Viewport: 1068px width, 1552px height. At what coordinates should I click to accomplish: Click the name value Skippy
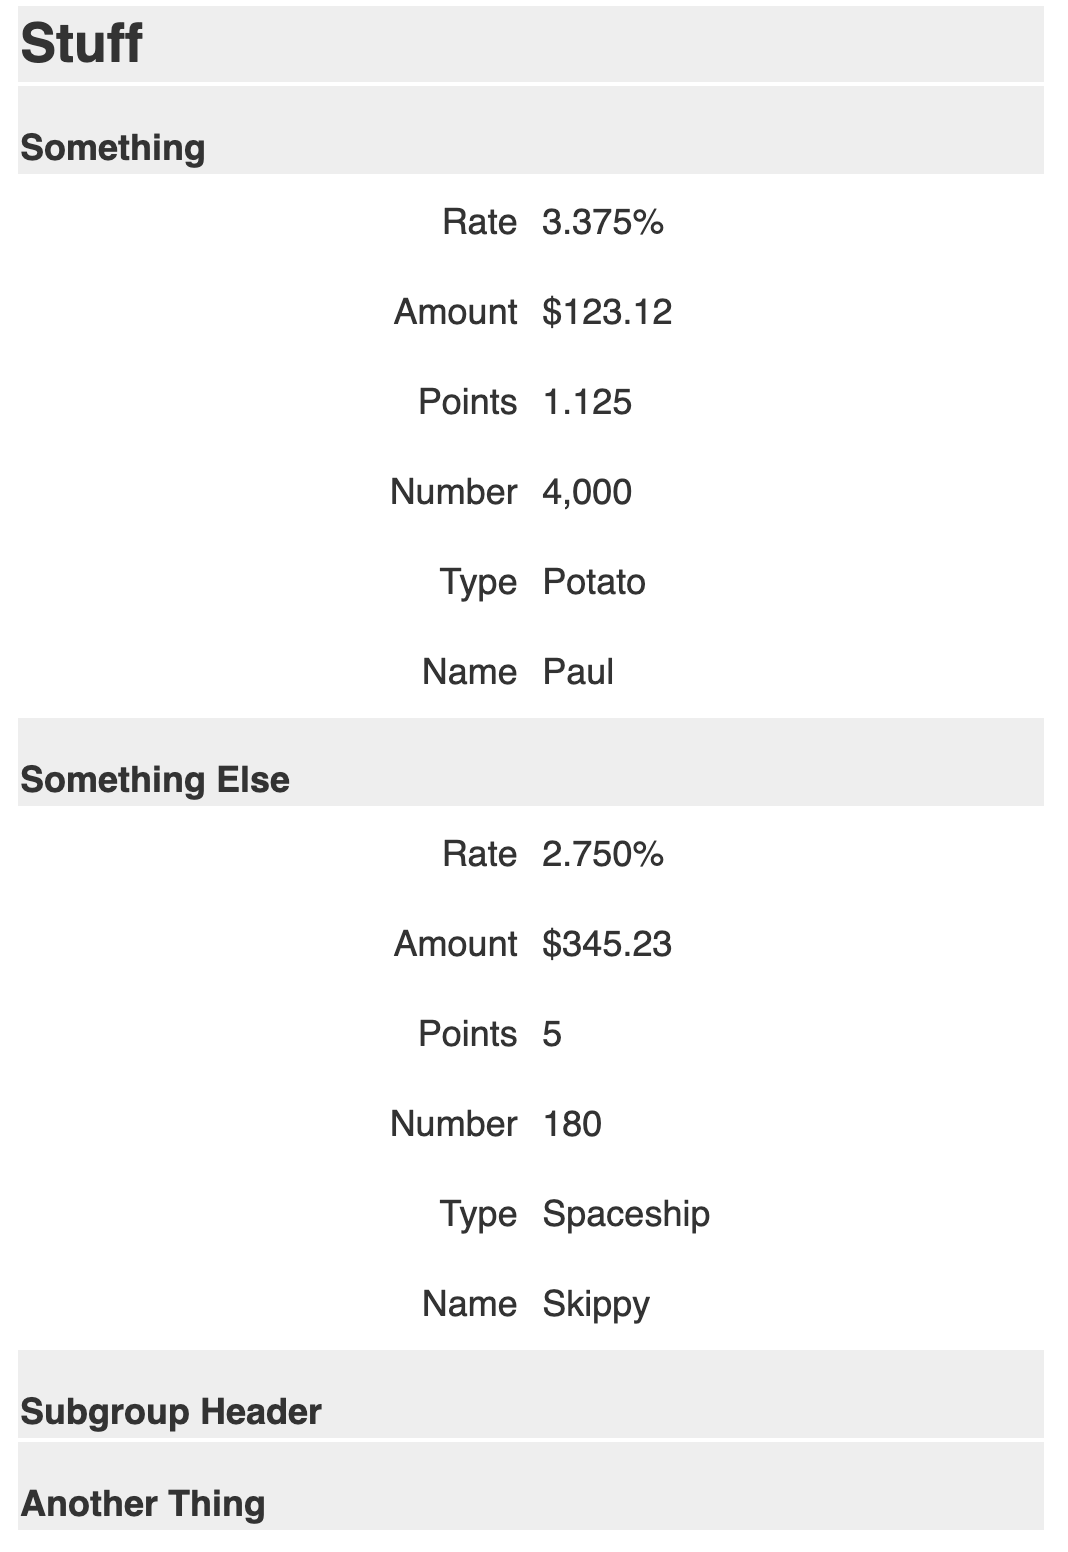(x=596, y=1305)
